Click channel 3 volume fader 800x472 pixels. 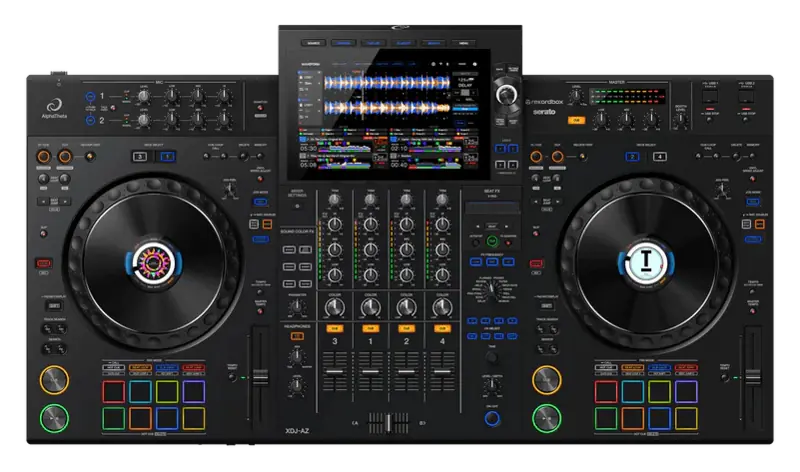click(335, 372)
